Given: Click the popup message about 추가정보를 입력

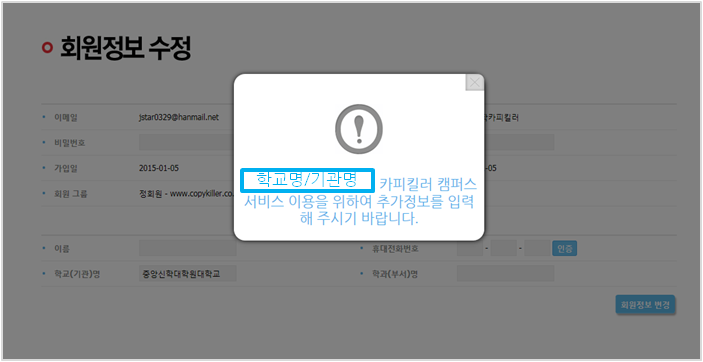Looking at the screenshot, I should point(359,201).
